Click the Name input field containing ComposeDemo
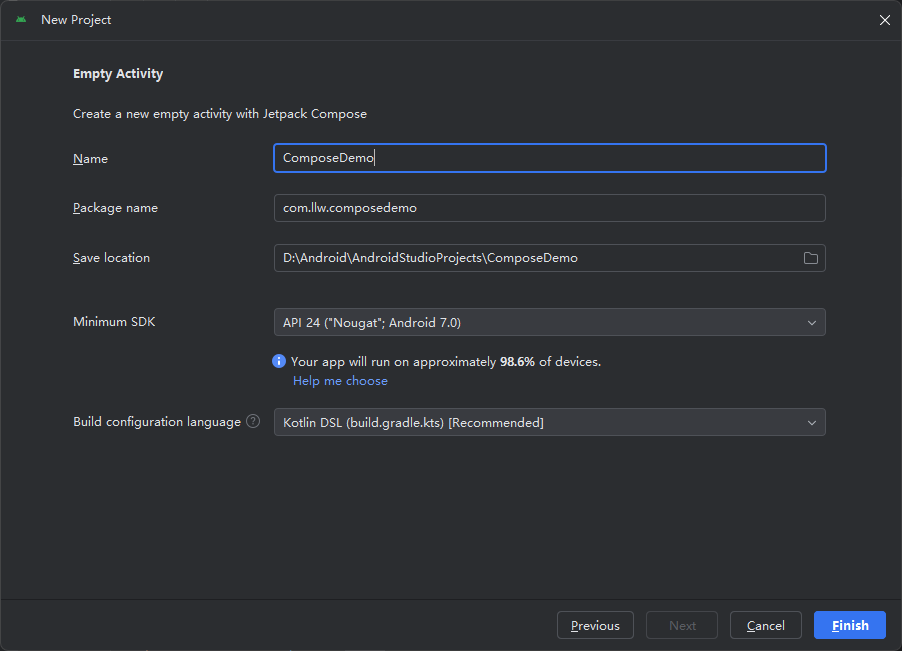 550,158
